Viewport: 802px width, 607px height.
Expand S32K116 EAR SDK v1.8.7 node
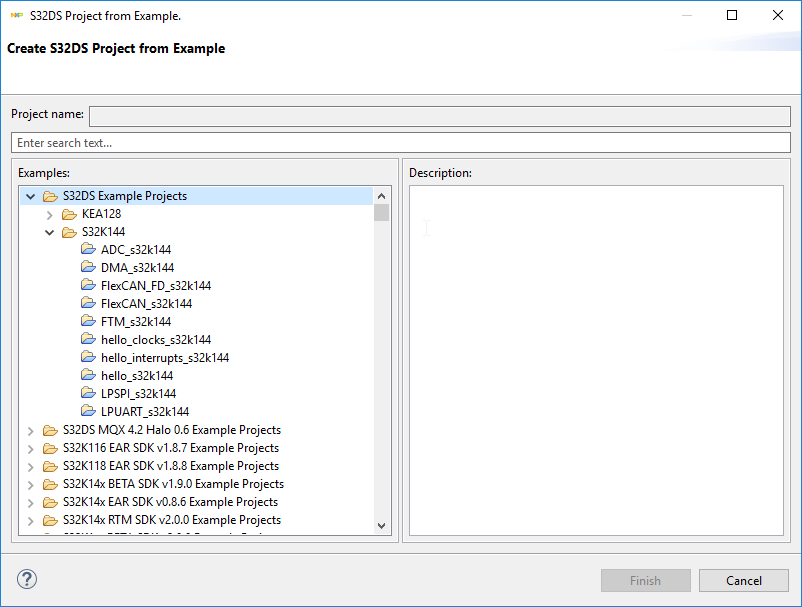tap(31, 449)
